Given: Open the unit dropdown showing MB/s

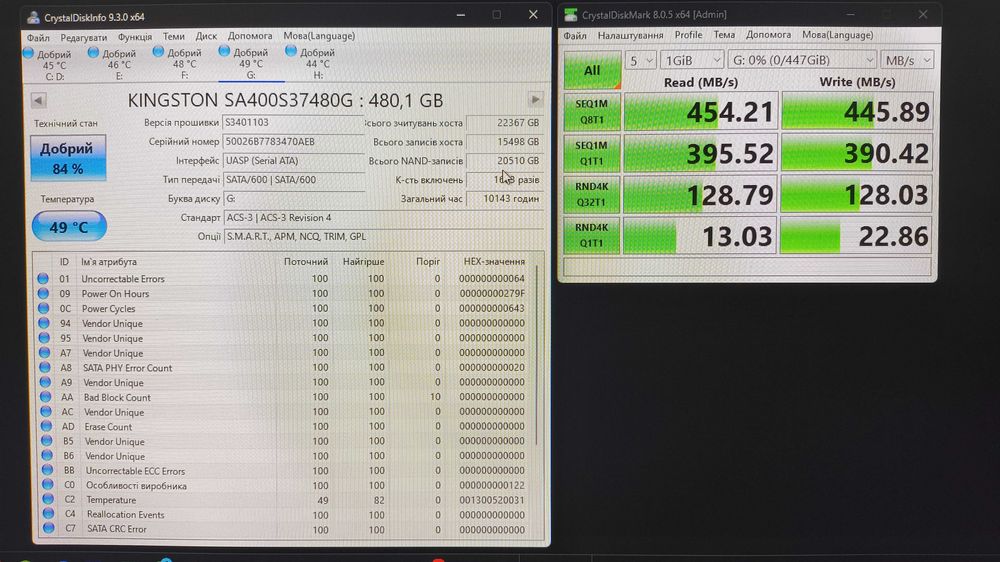Looking at the screenshot, I should point(907,60).
